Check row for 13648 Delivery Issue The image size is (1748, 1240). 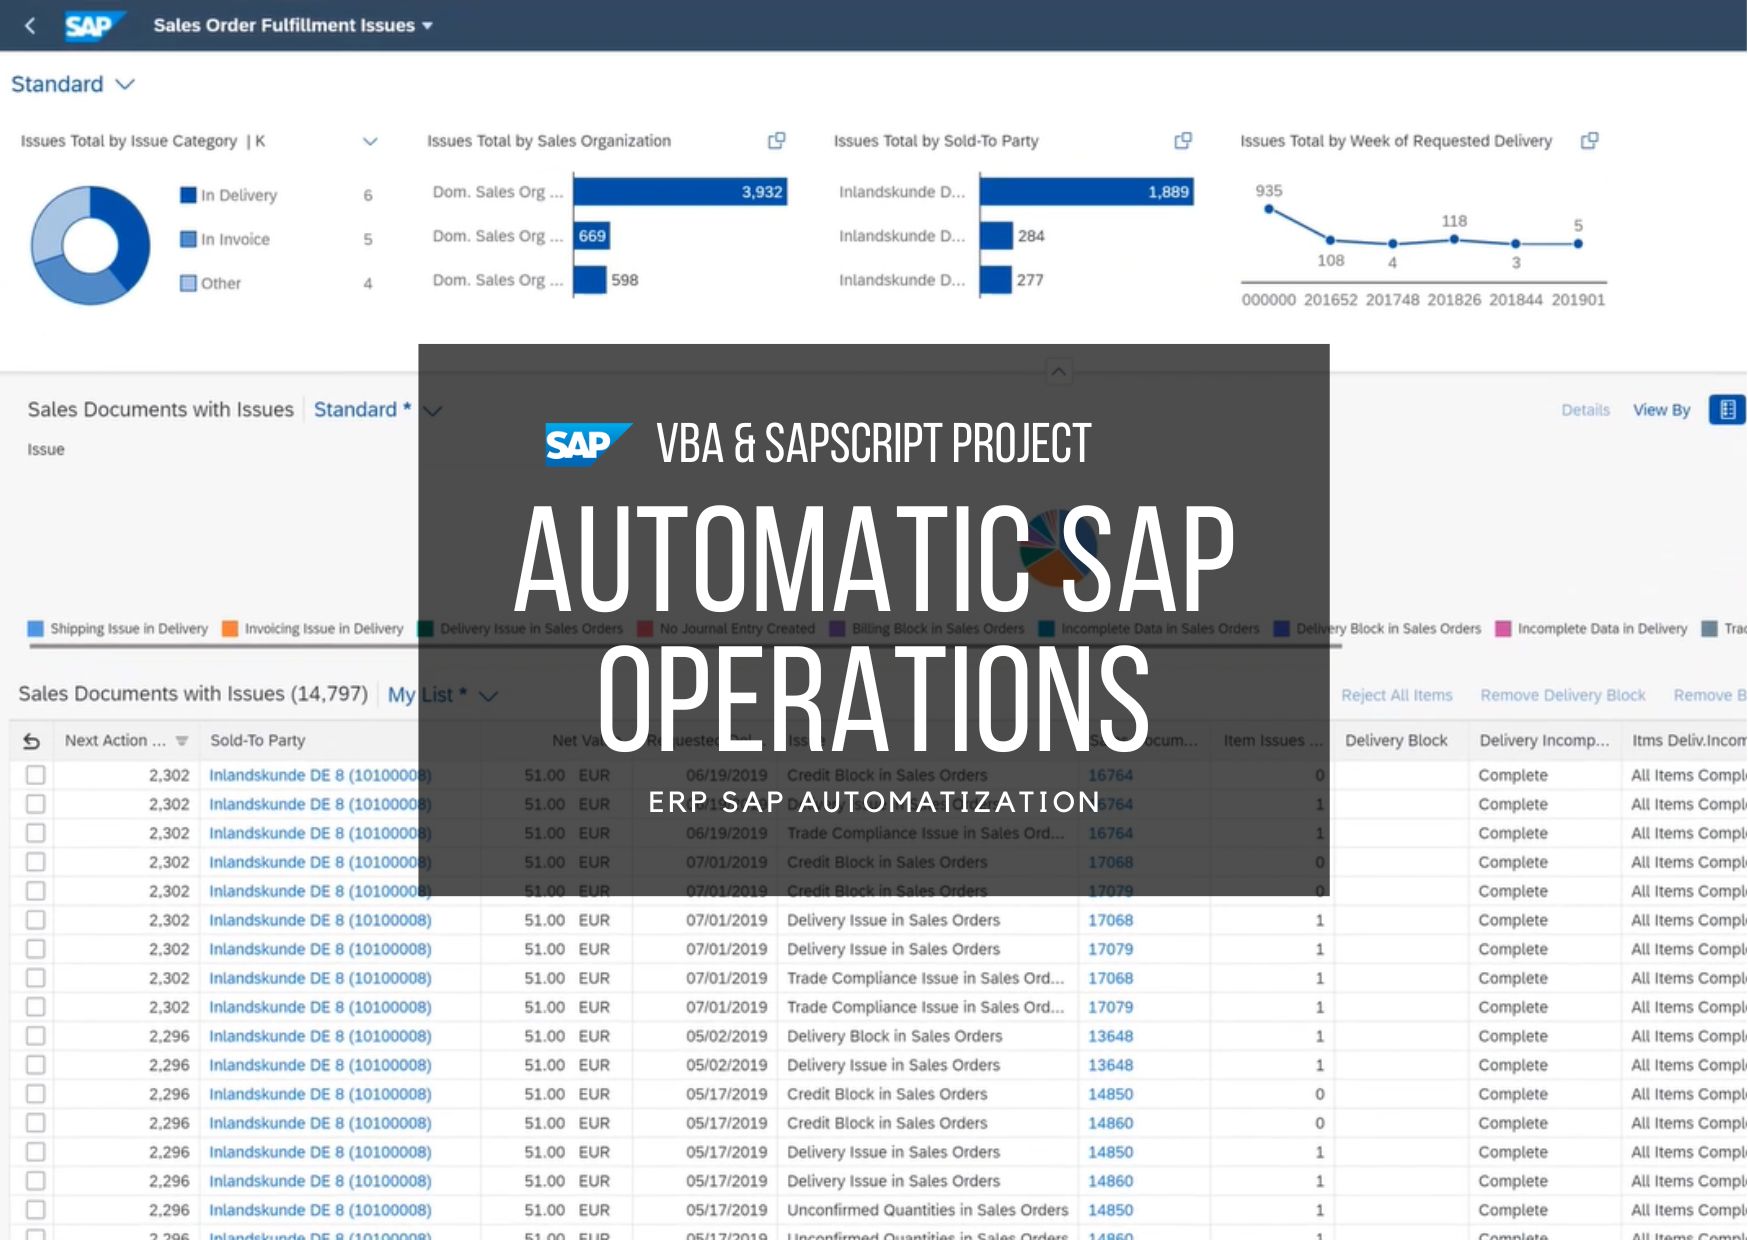point(35,1065)
